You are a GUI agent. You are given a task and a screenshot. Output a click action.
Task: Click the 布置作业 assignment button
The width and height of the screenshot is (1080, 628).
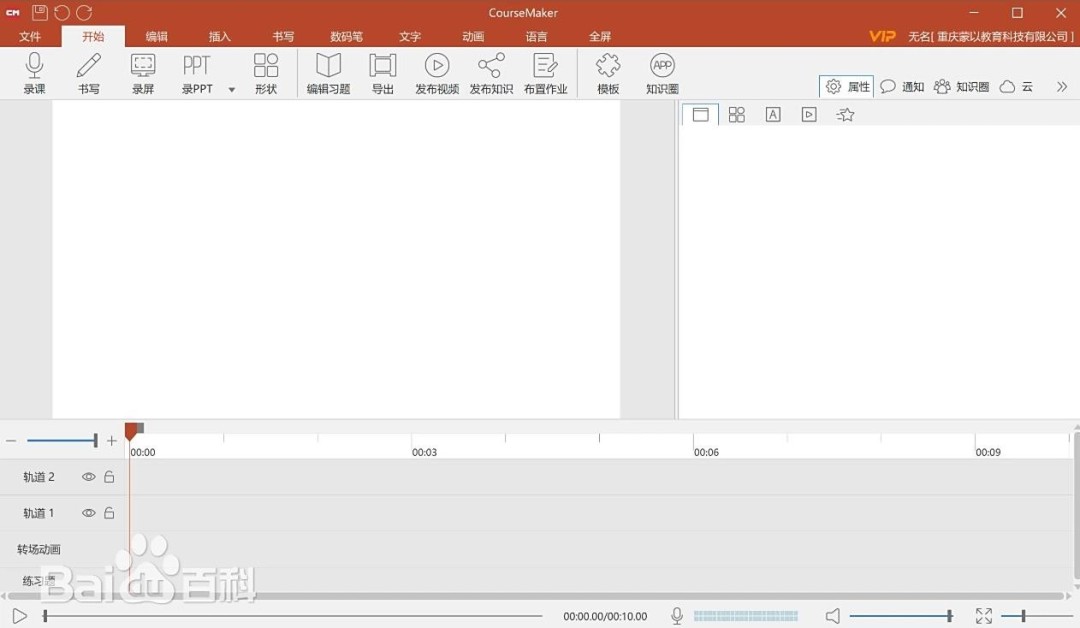click(x=546, y=72)
